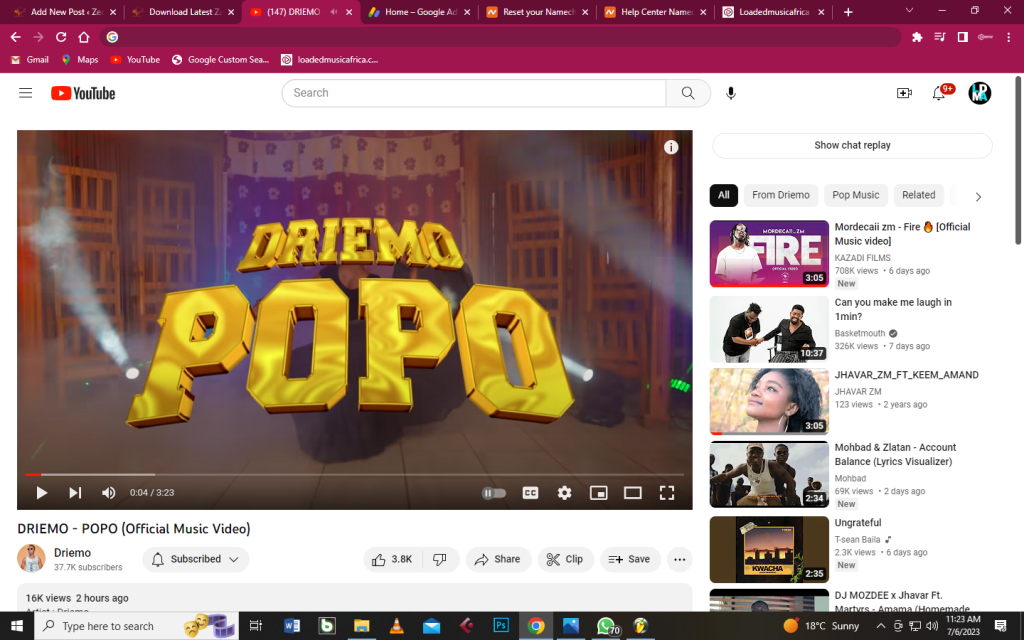Switch to Home – Google Ad tab

[x=419, y=12]
